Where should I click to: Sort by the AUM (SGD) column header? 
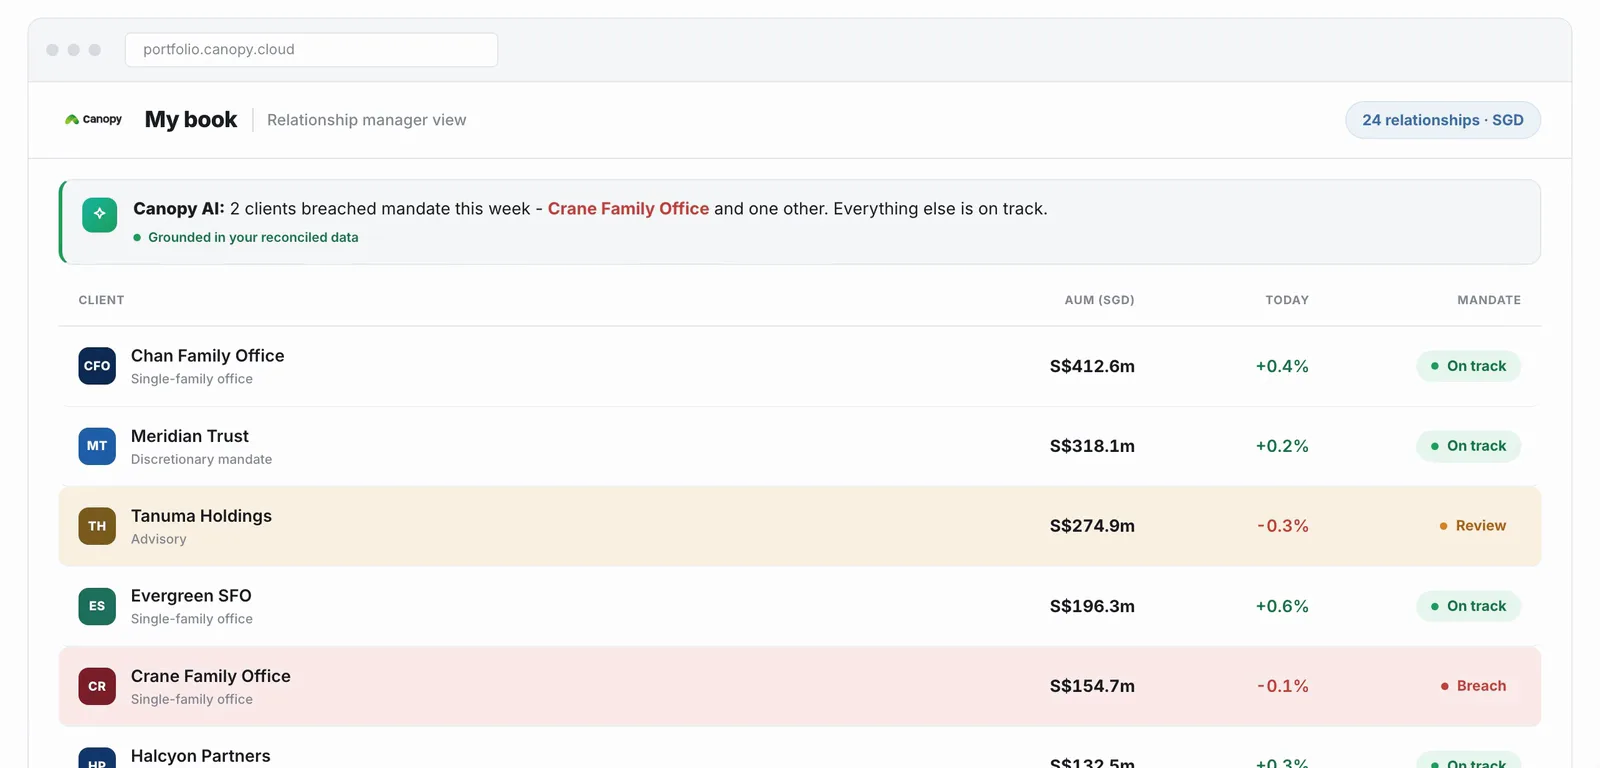(1099, 300)
